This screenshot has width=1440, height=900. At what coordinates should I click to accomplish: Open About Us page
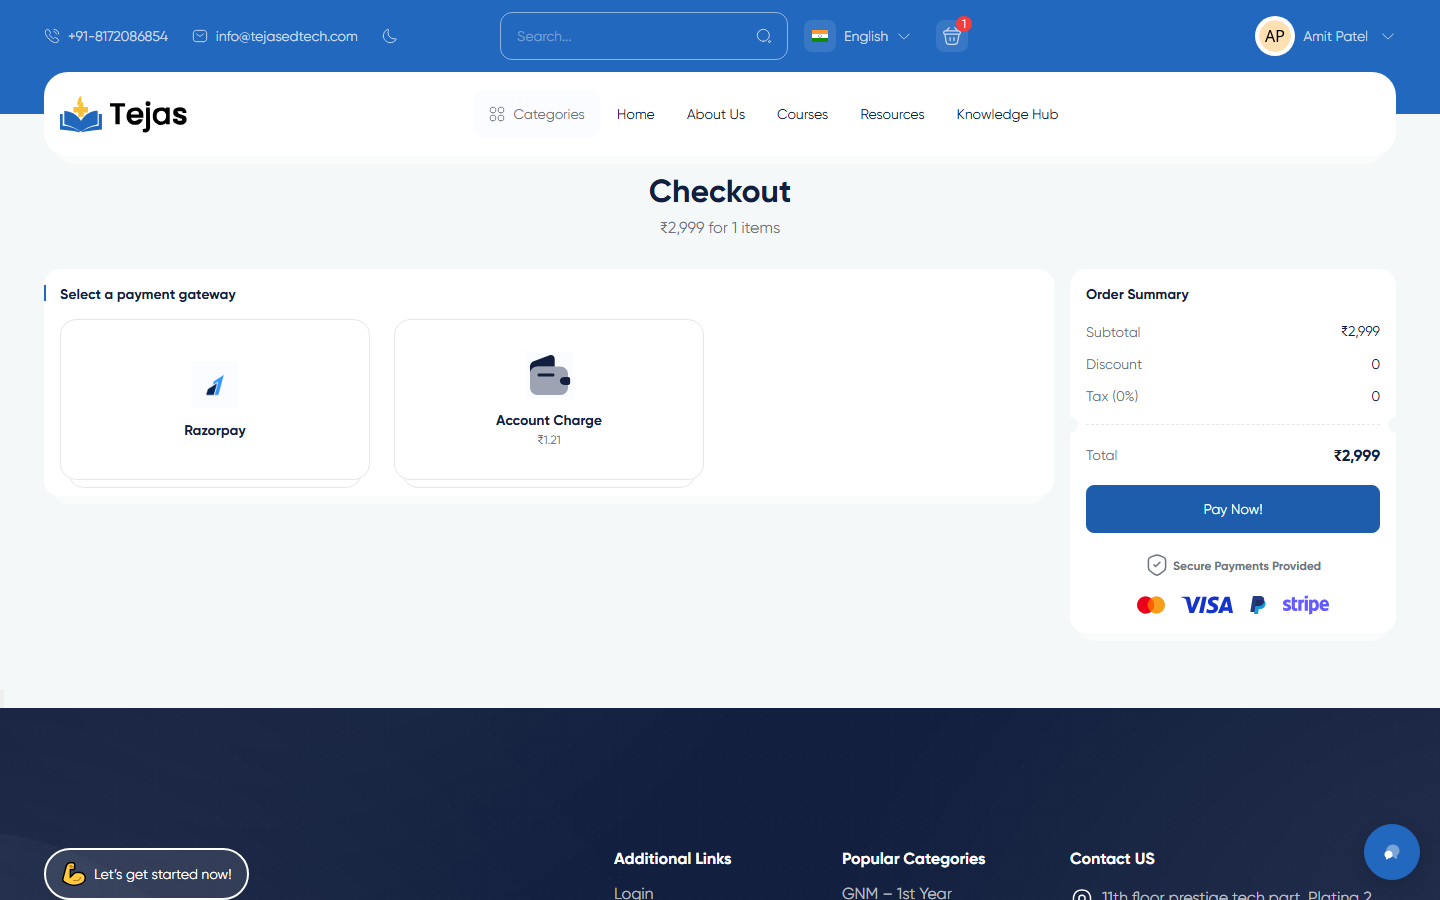(716, 114)
